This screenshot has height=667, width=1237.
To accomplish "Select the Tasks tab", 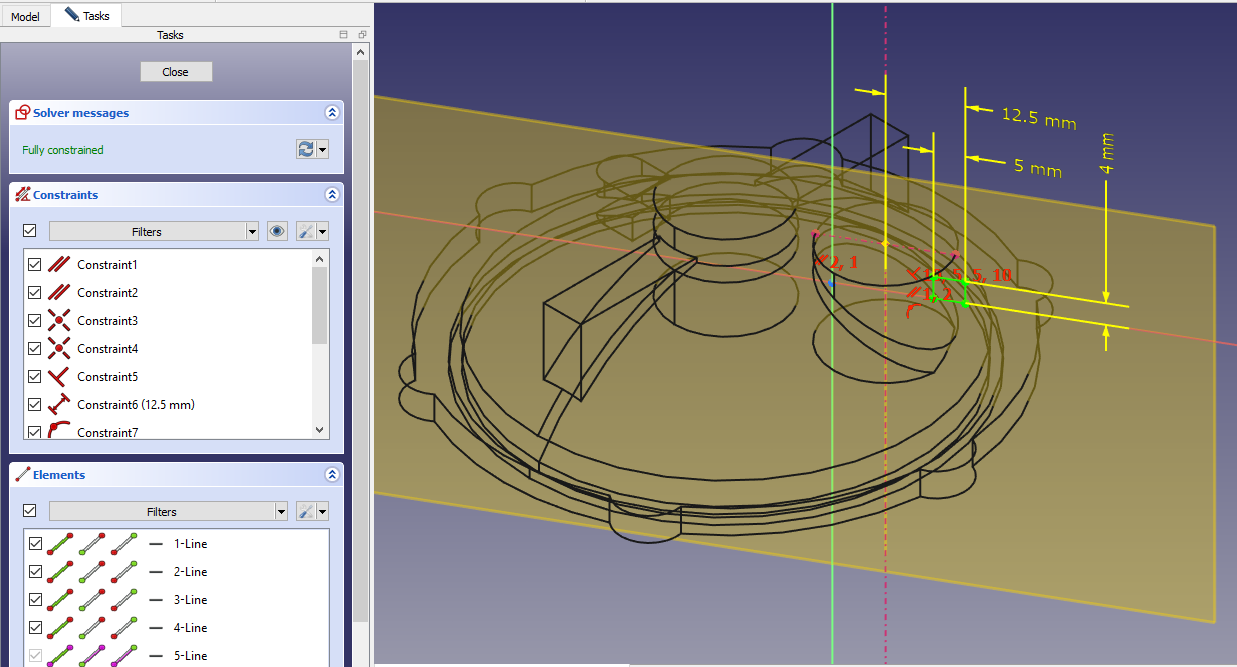I will coord(87,16).
